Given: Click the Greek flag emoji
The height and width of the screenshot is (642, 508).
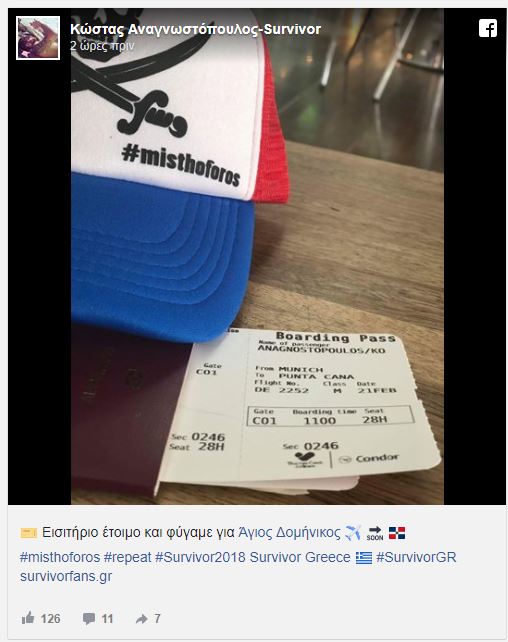Looking at the screenshot, I should [364, 558].
